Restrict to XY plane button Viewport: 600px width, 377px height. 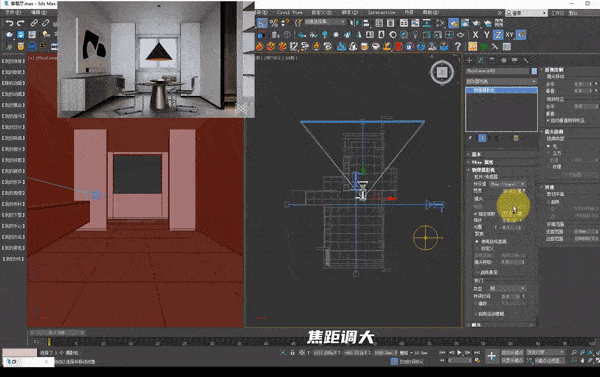[509, 35]
